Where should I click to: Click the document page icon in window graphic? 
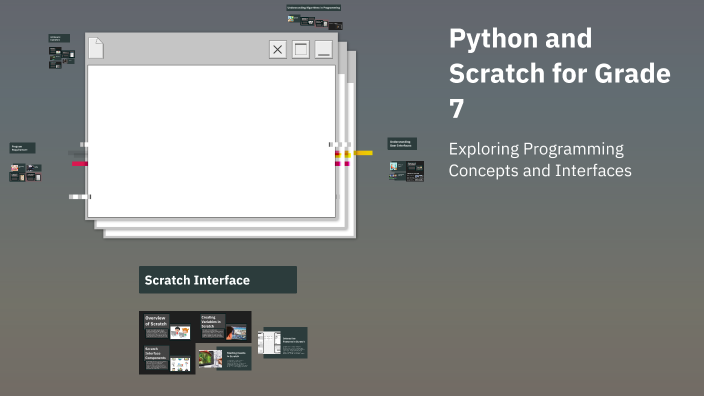(96, 48)
